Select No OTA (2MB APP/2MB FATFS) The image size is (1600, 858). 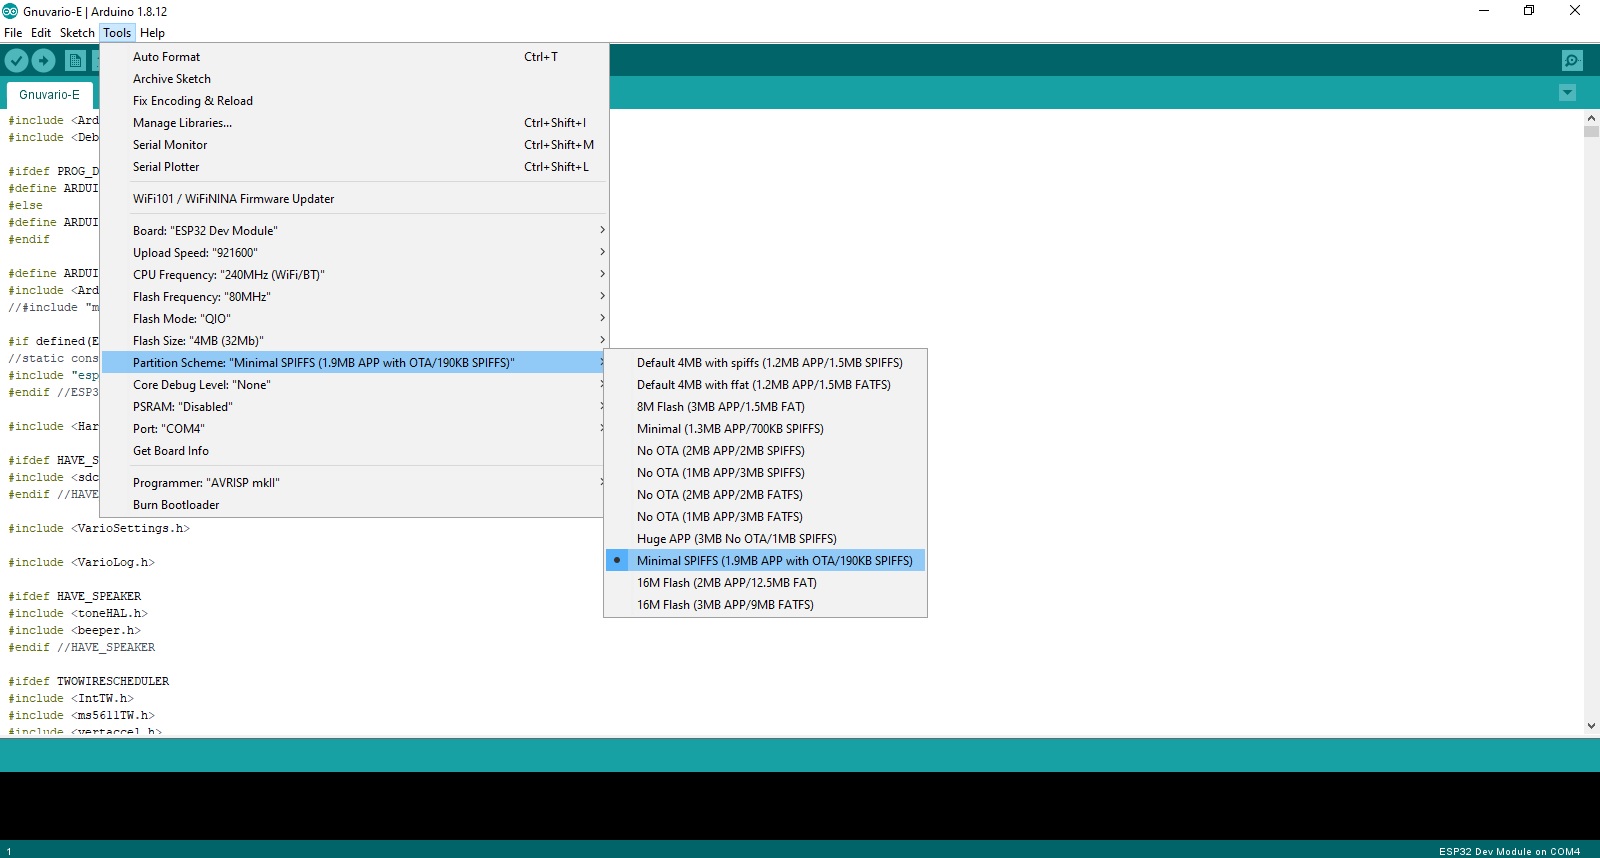point(765,495)
